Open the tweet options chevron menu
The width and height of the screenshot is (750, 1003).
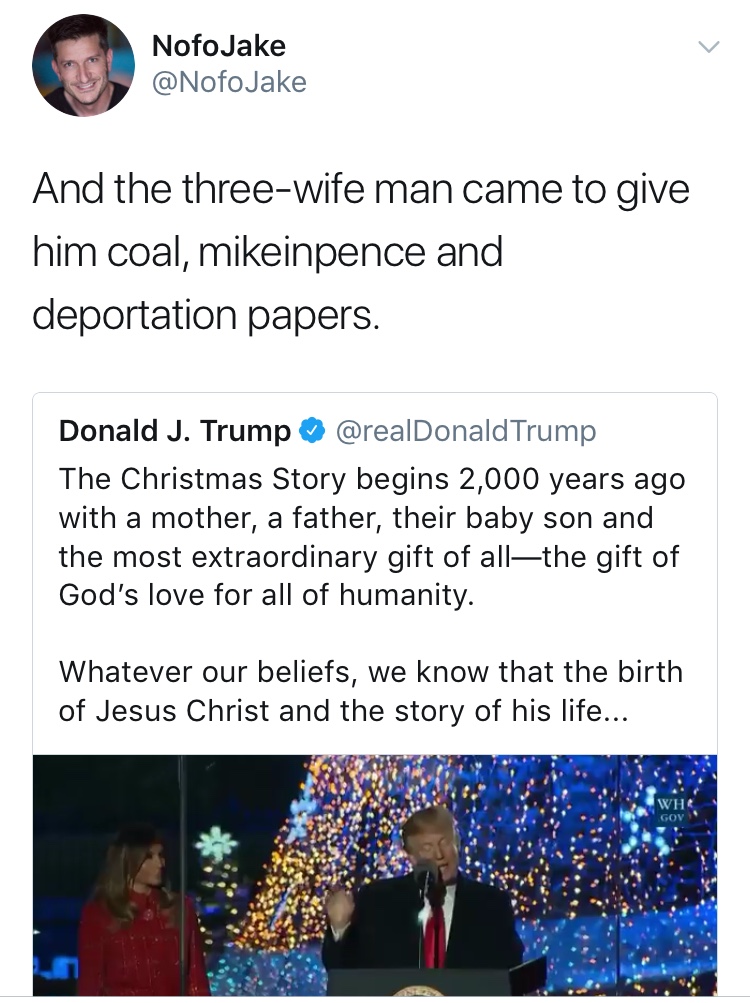click(x=708, y=47)
